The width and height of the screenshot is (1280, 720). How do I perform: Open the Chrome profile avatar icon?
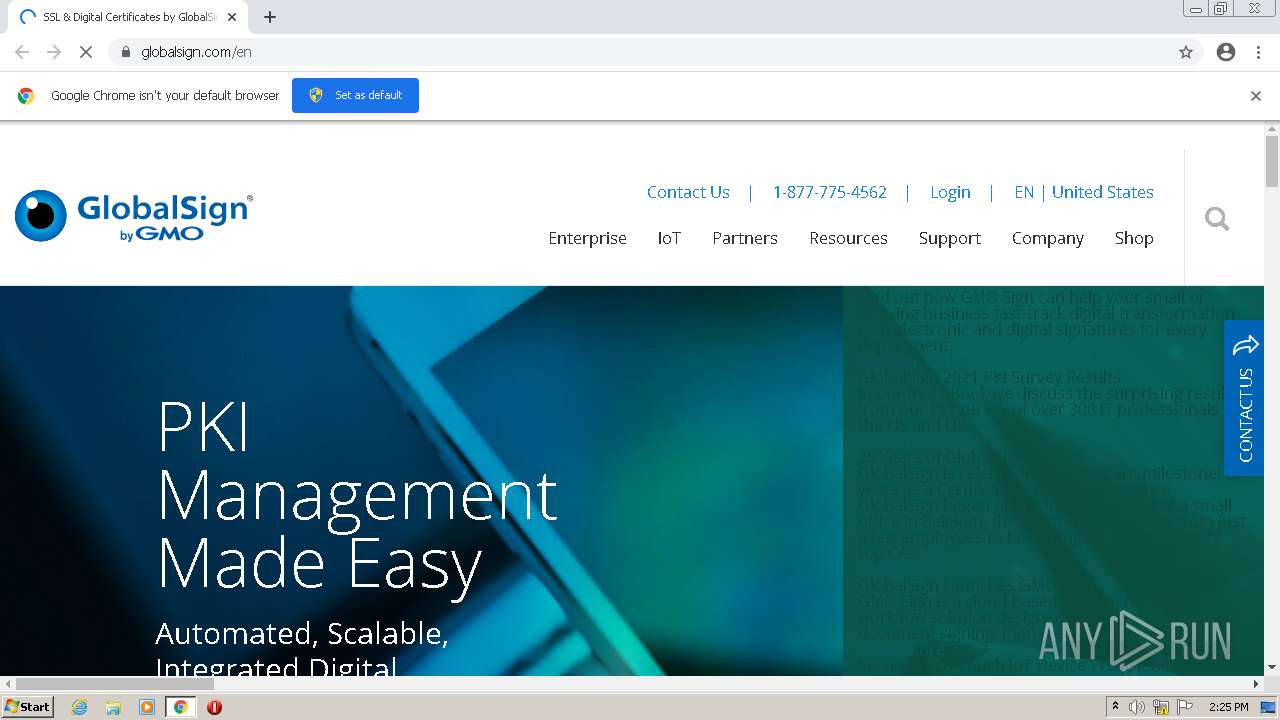(1226, 52)
